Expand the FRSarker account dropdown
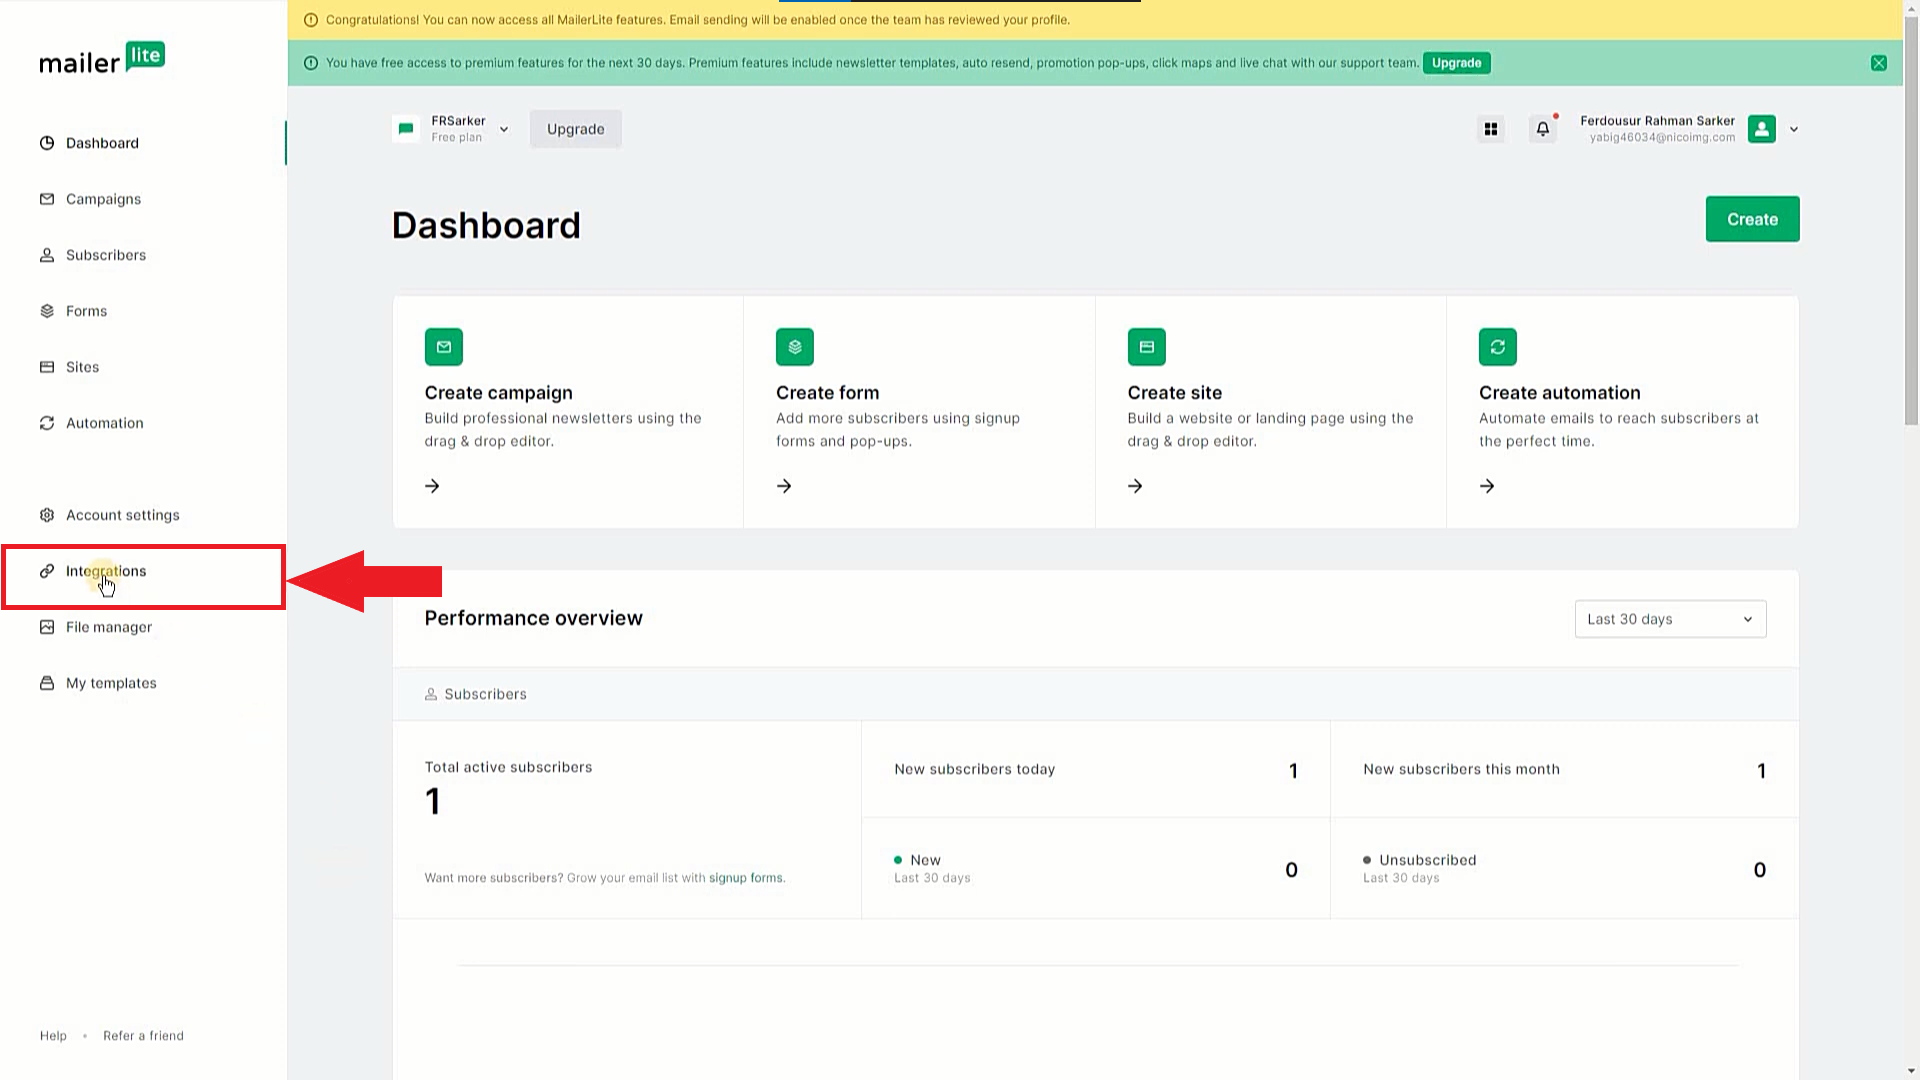 click(504, 128)
